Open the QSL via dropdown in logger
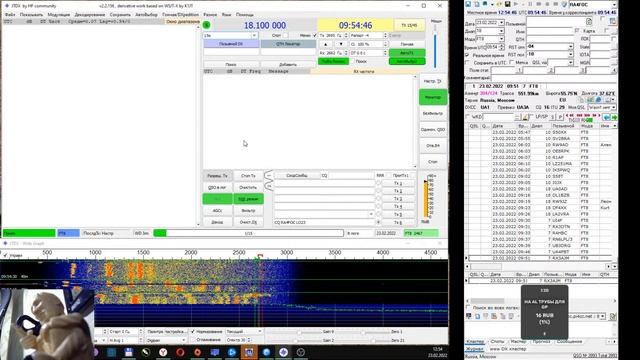This screenshot has width=640, height=360. coord(571,62)
